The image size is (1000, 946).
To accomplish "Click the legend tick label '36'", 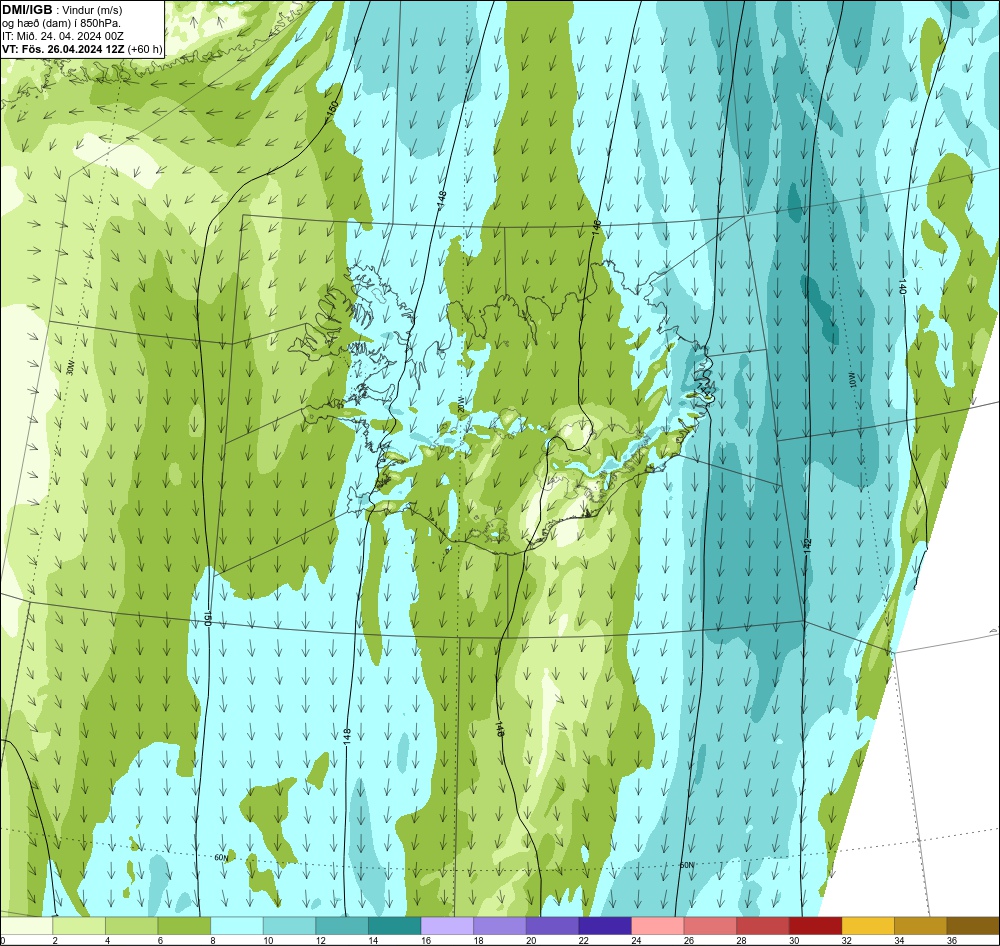I will coord(952,940).
